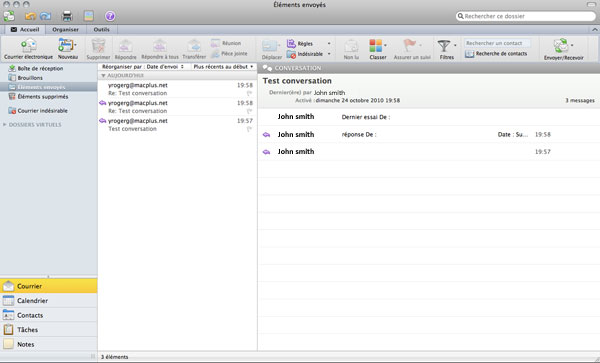This screenshot has width=600, height=363.
Task: Switch to the Outils tab
Action: (101, 29)
